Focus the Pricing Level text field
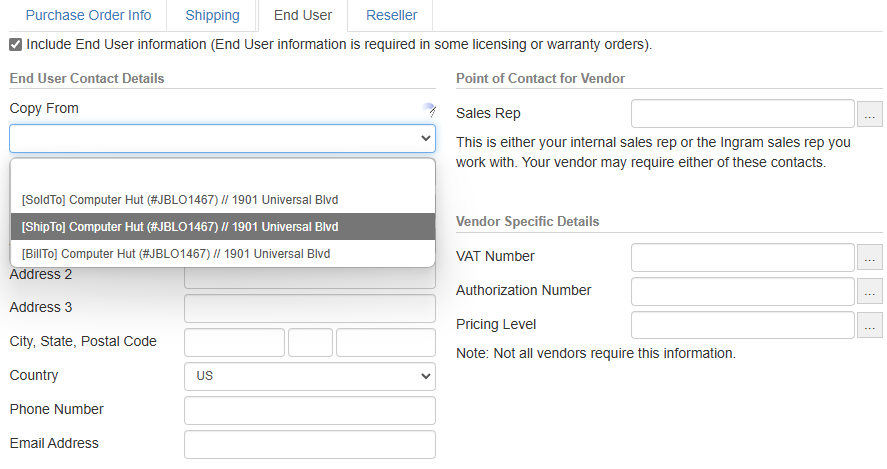887x469 pixels. (x=742, y=325)
